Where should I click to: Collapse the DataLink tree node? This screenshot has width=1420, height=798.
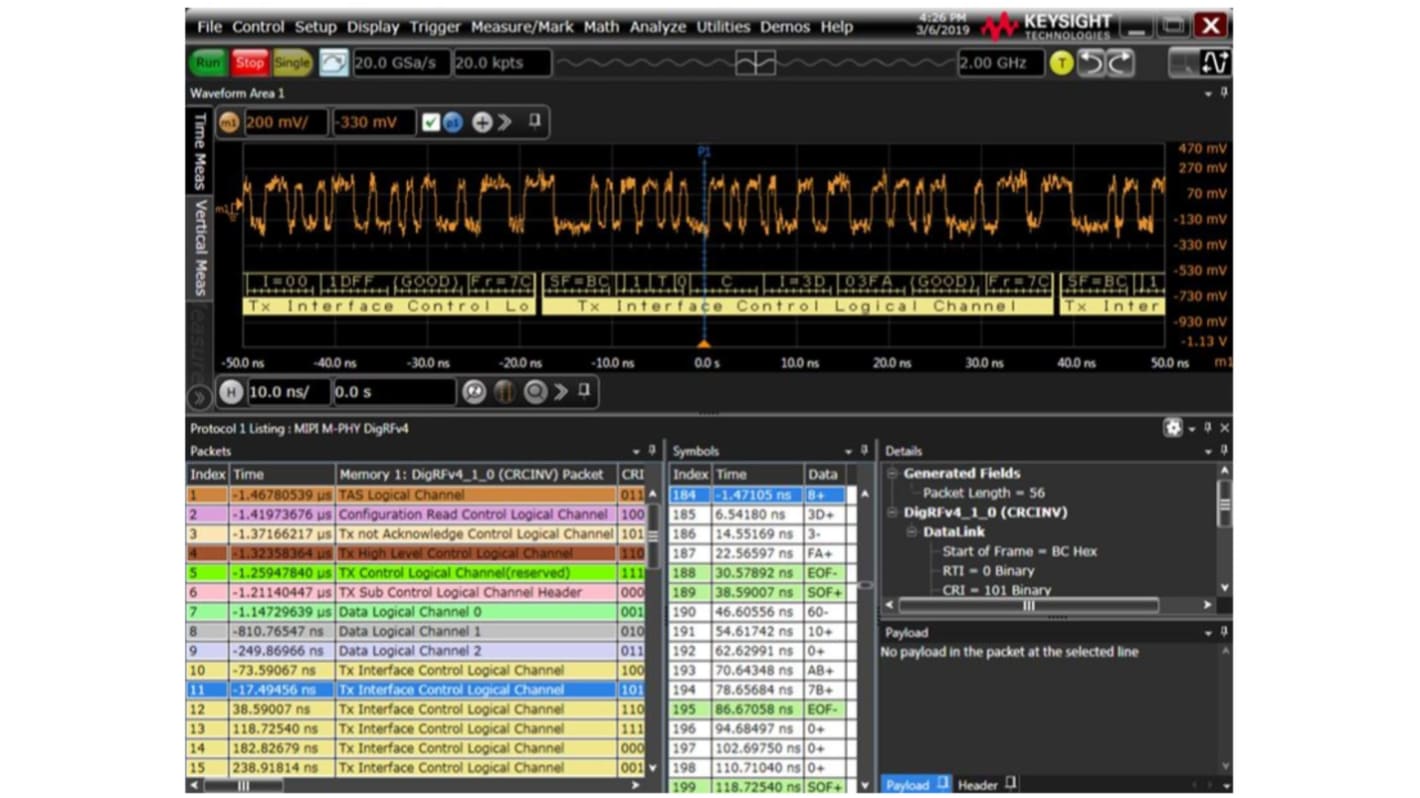(x=912, y=532)
